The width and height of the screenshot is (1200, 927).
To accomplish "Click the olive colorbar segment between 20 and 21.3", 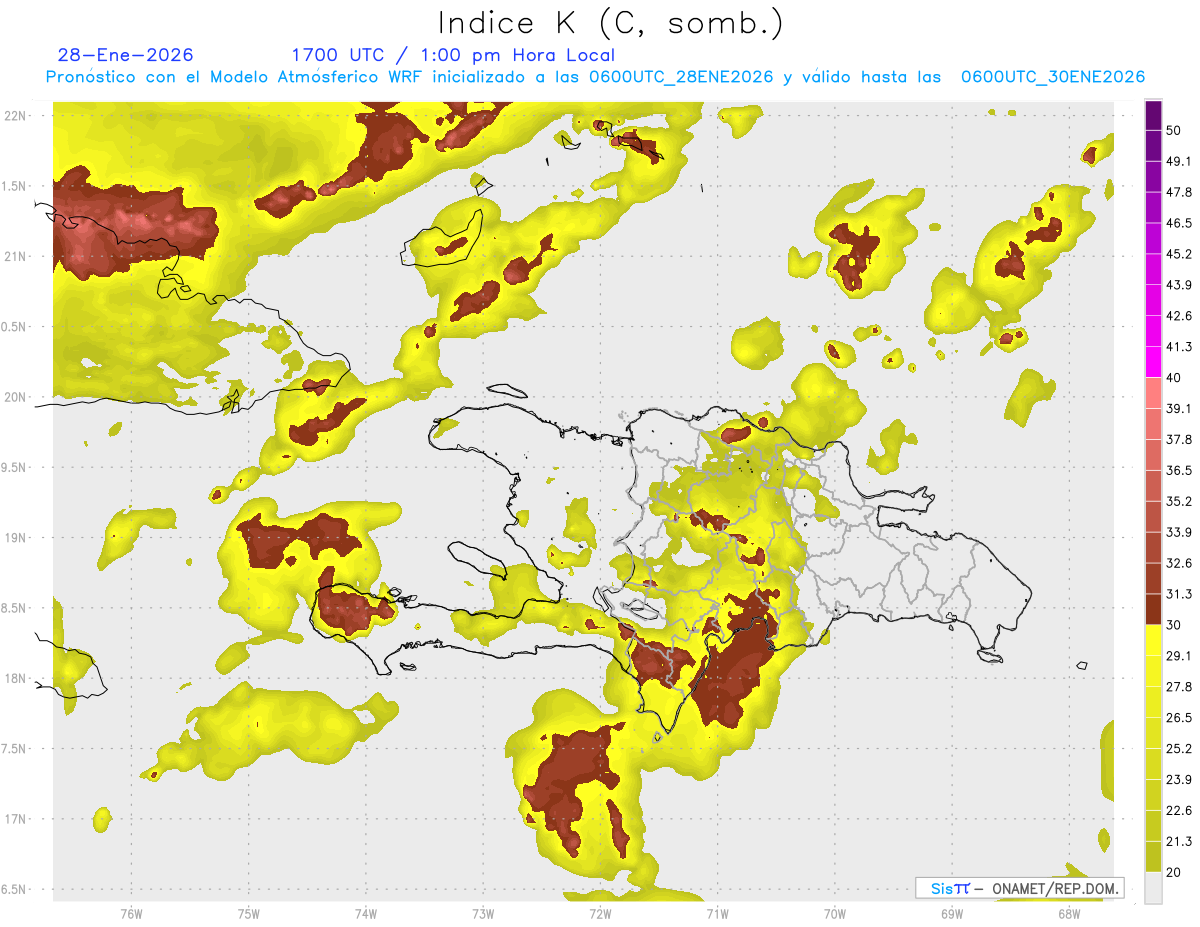I will coord(1153,856).
